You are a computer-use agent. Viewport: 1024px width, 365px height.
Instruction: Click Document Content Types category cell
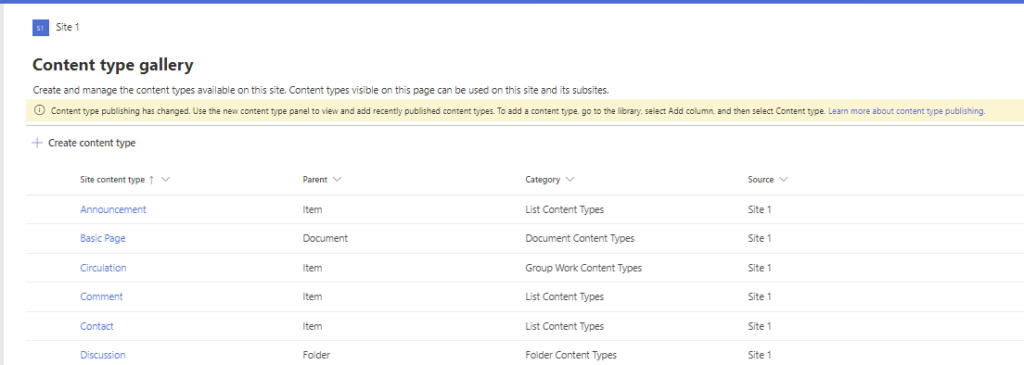click(x=580, y=238)
